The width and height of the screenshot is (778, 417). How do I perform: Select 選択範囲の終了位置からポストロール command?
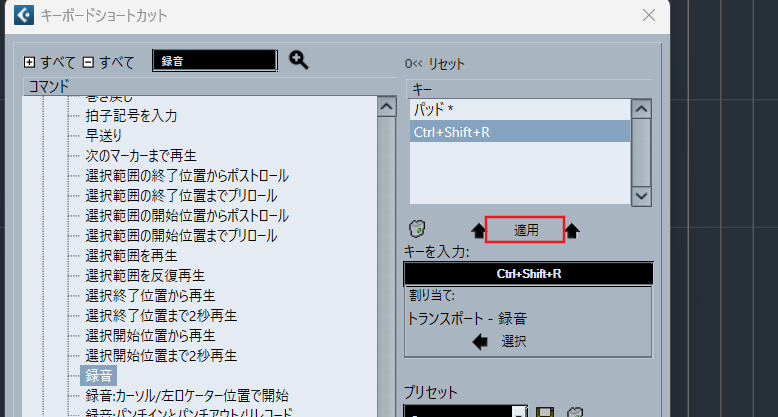pyautogui.click(x=187, y=175)
